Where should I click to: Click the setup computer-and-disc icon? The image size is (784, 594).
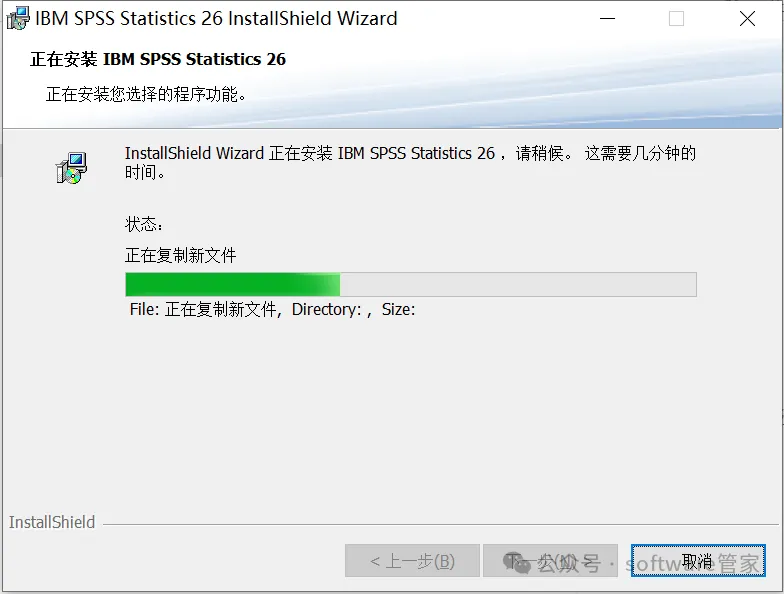tap(71, 168)
